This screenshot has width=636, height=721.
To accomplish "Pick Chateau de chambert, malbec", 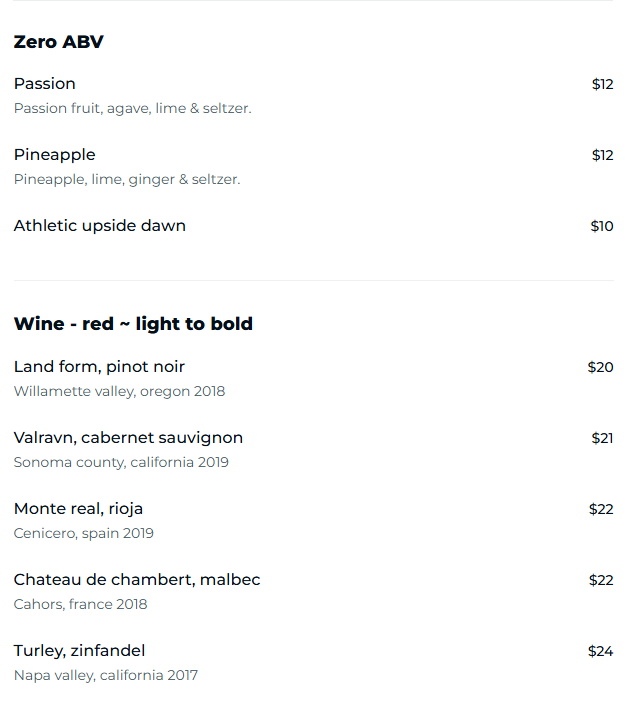I will 137,580.
